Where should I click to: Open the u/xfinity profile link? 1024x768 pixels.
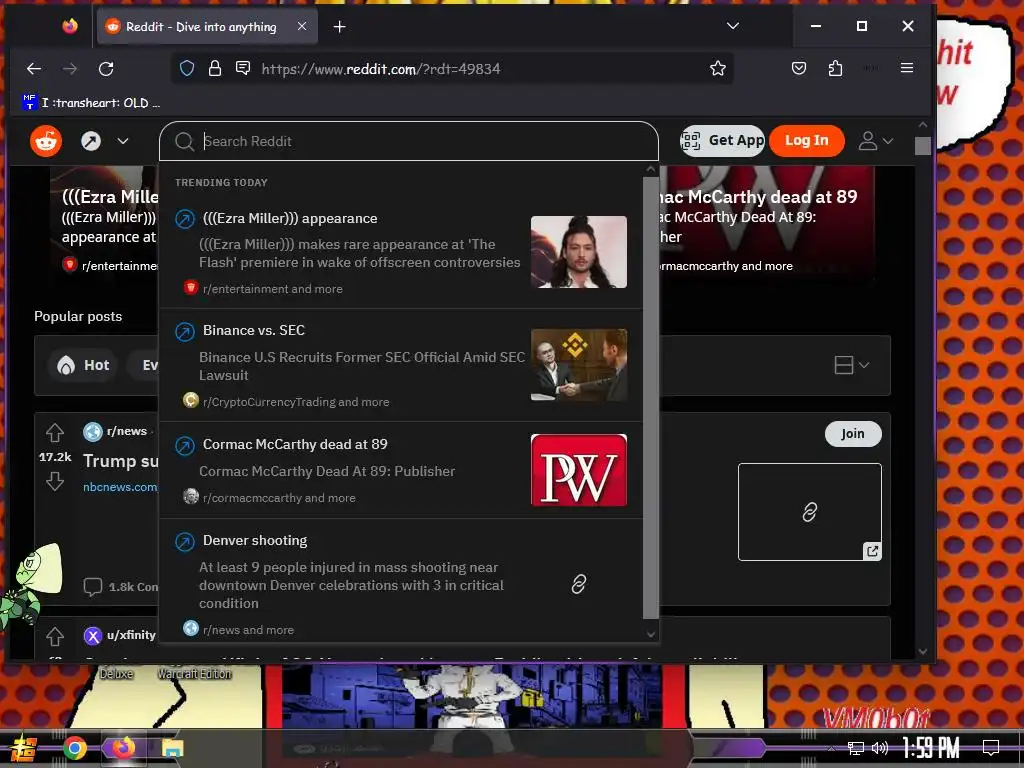click(131, 635)
